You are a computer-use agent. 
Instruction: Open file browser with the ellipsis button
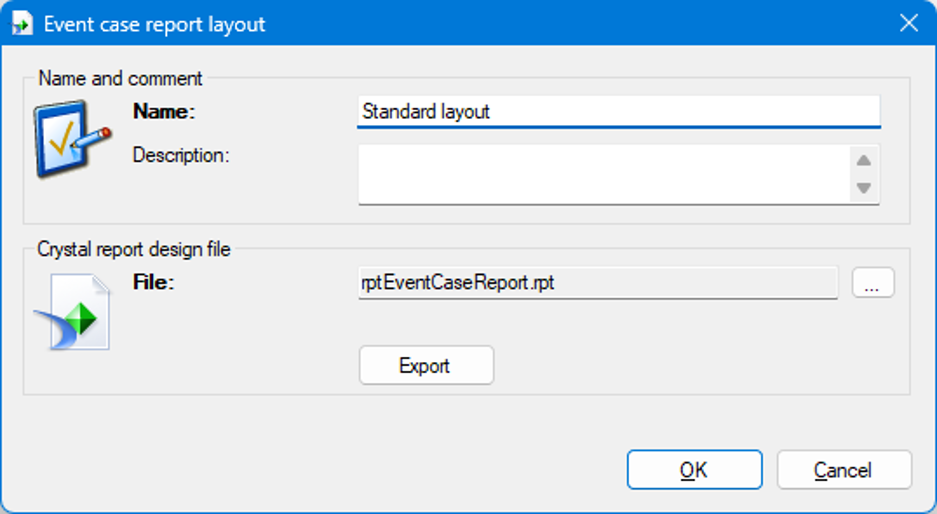tap(873, 284)
